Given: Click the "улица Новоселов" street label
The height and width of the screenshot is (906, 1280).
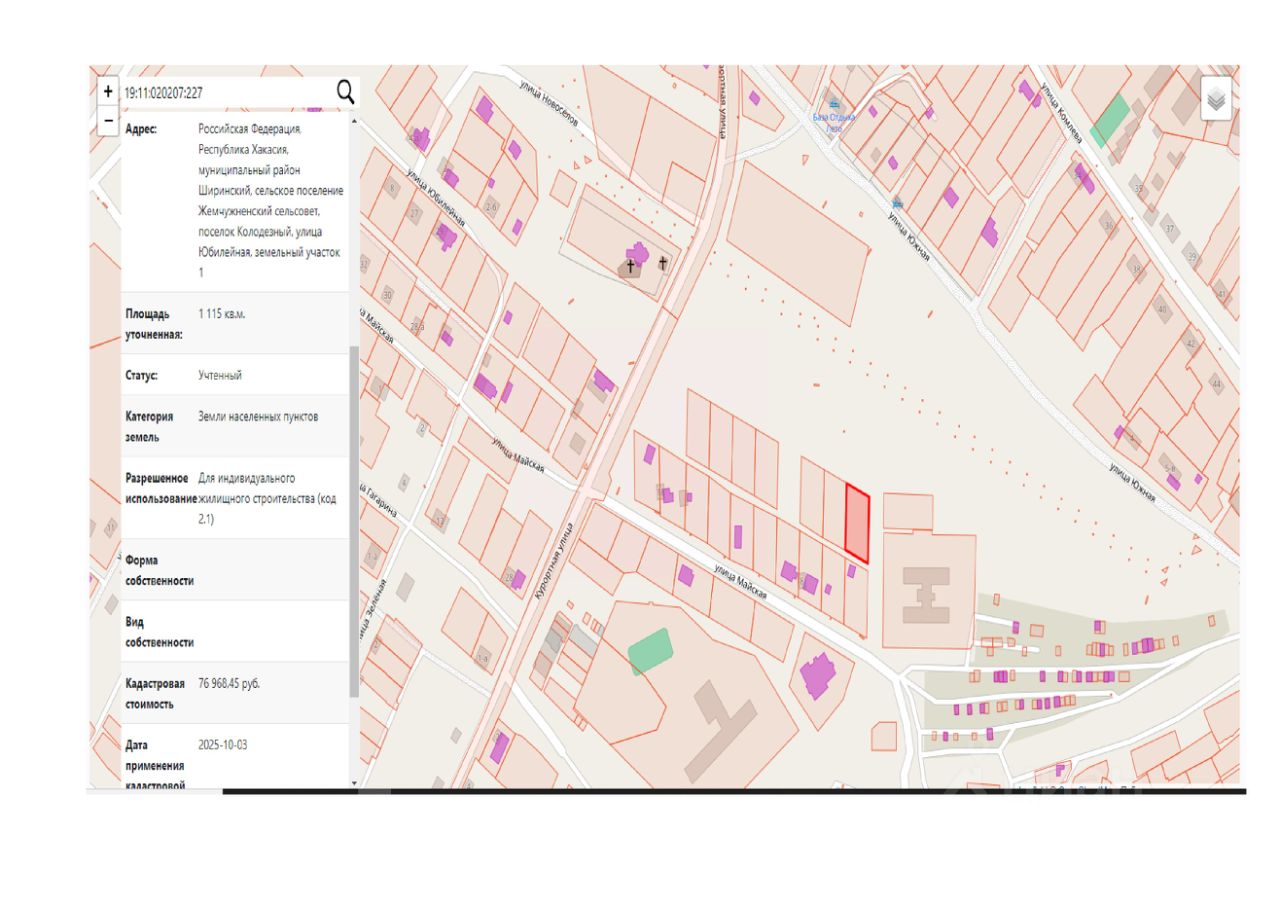Looking at the screenshot, I should (549, 102).
